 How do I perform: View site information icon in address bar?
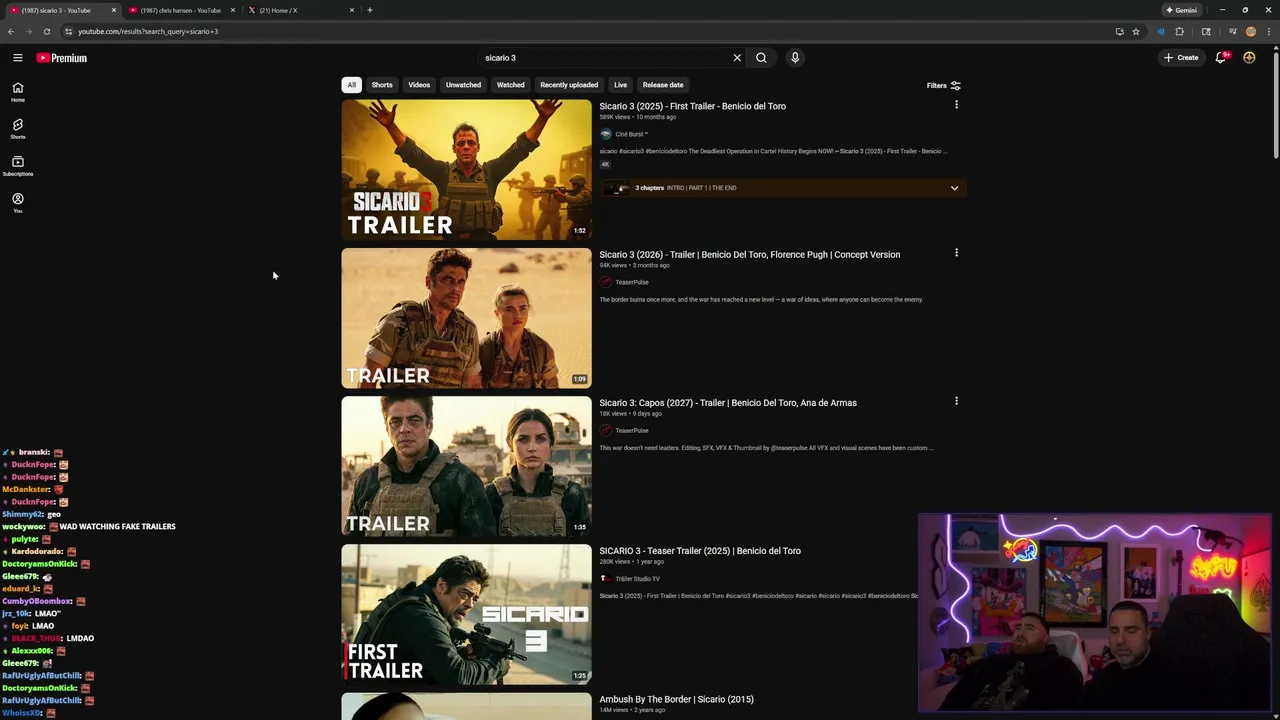coord(68,31)
